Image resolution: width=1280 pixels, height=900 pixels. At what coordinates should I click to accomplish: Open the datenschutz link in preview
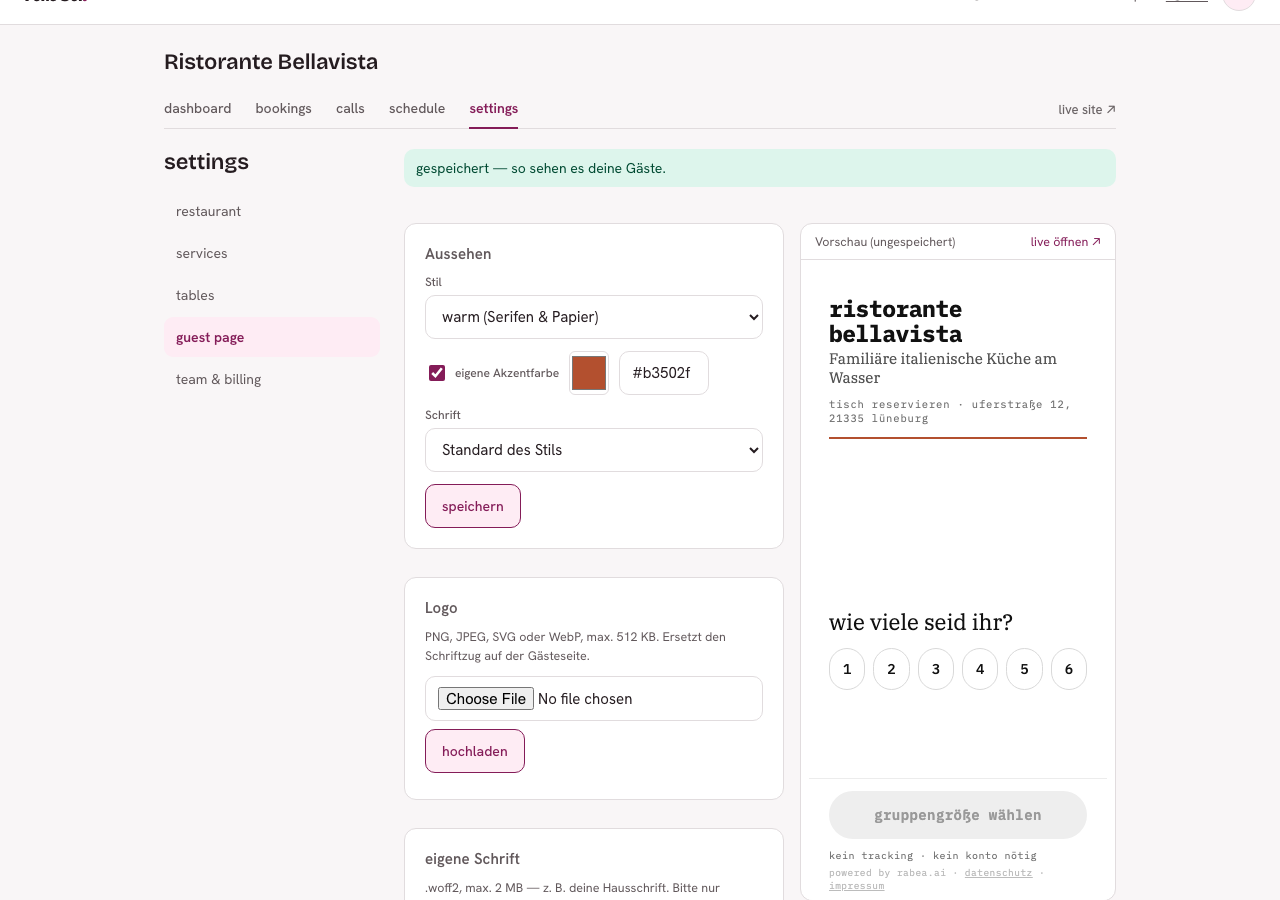998,873
